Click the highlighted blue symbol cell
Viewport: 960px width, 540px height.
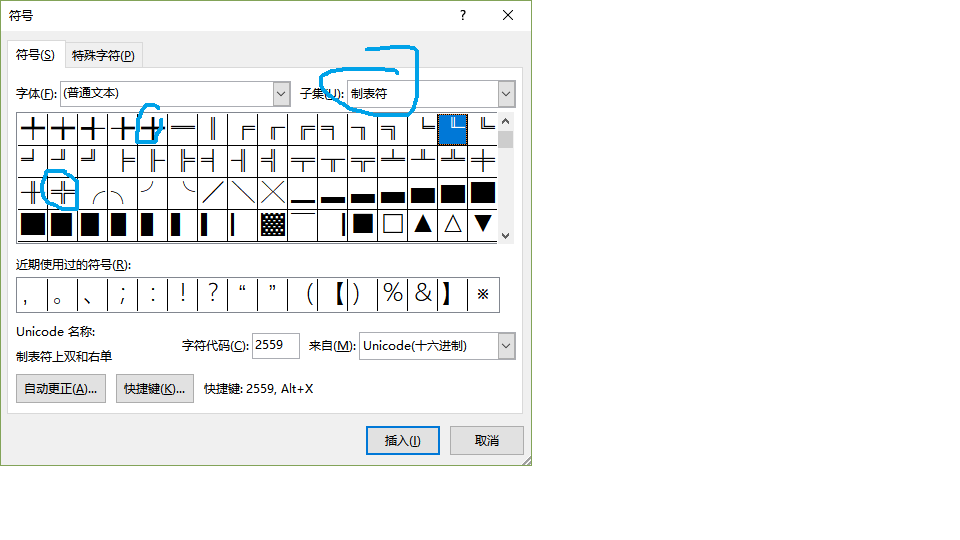click(452, 129)
